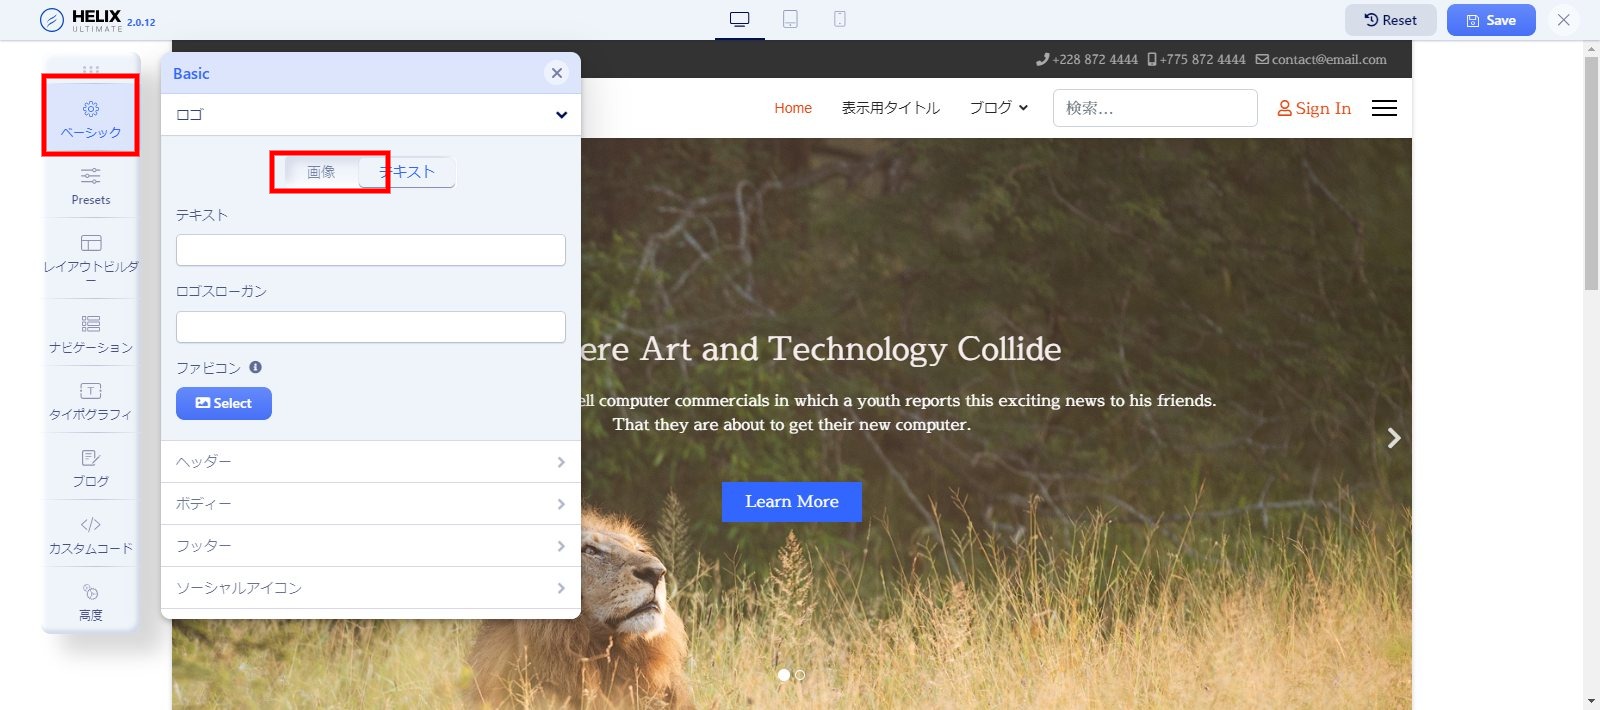Click the Home menu item
1600x710 pixels.
click(x=793, y=108)
